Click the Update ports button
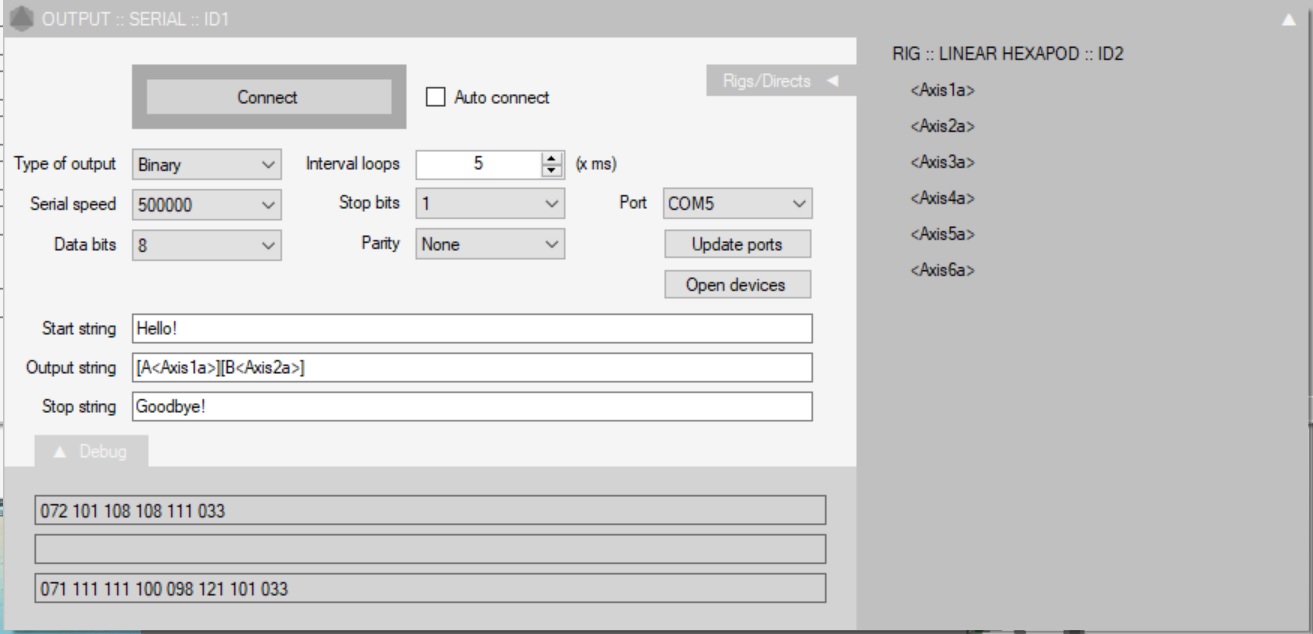The height and width of the screenshot is (634, 1313). (x=737, y=244)
